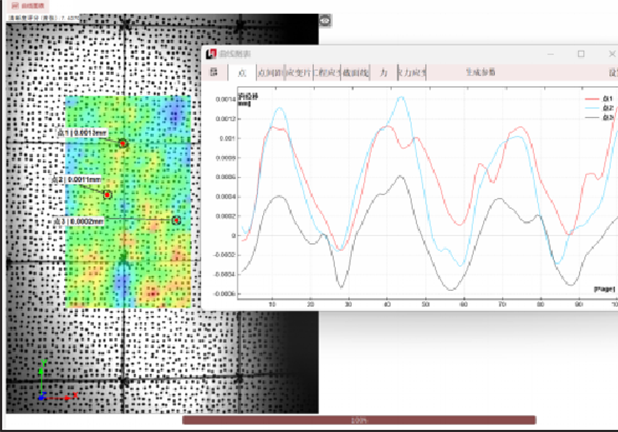Click the 设 button at toolbar right edge
Viewport: 618px width, 432px height.
(x=612, y=72)
